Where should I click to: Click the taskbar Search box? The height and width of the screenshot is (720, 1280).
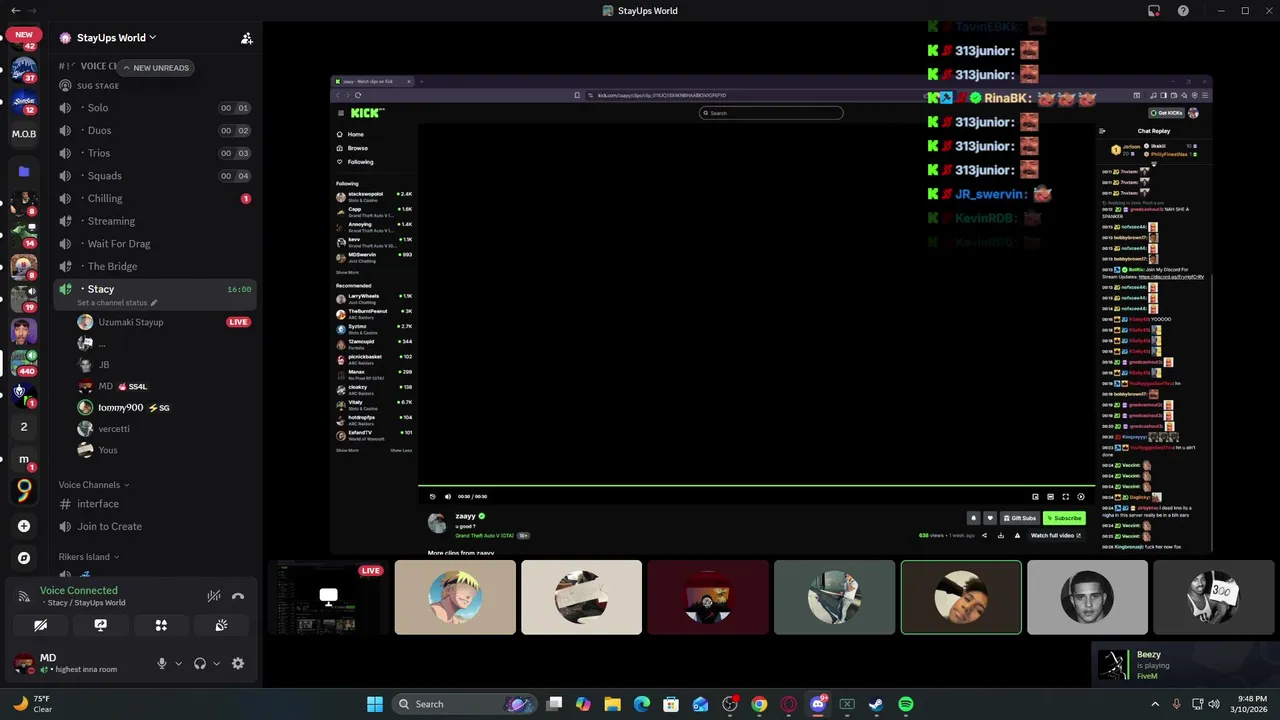click(465, 704)
